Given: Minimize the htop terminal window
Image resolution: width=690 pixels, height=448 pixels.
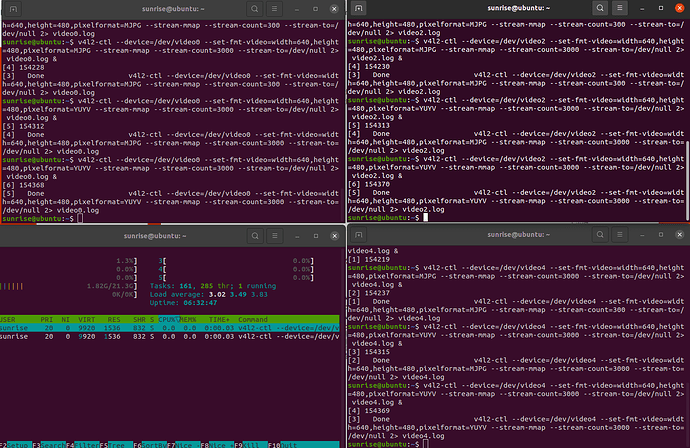Looking at the screenshot, I should coord(297,236).
